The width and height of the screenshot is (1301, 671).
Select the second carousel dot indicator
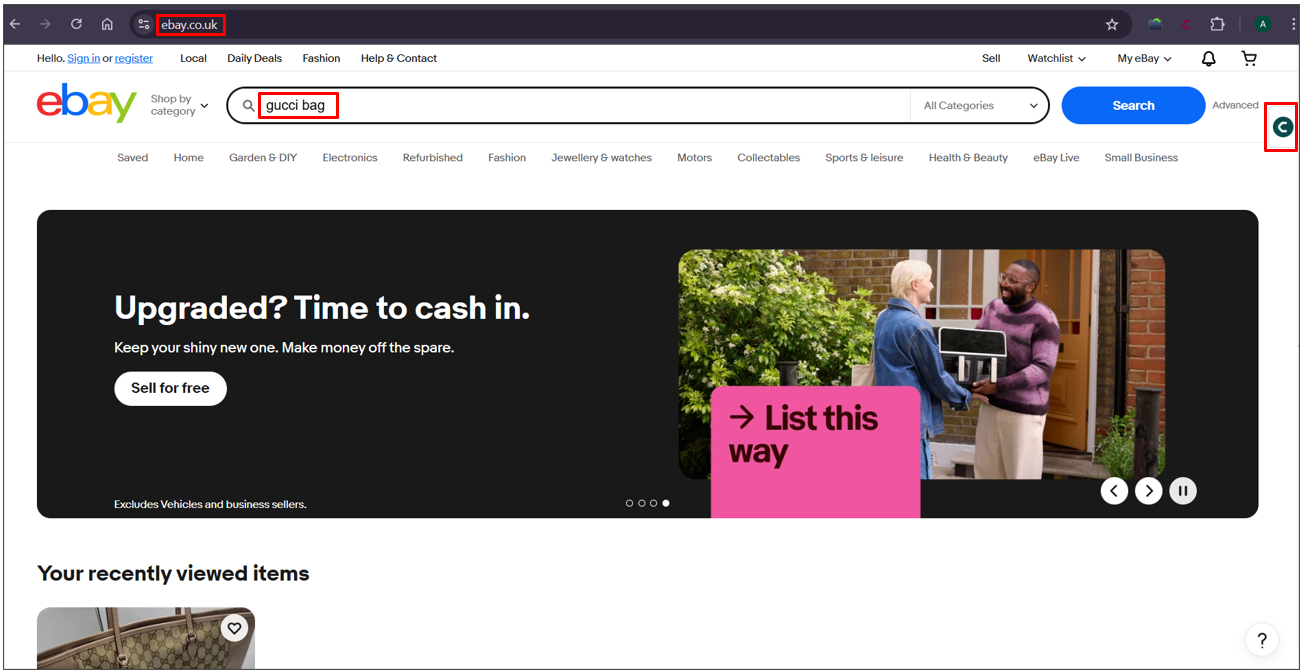click(x=641, y=503)
